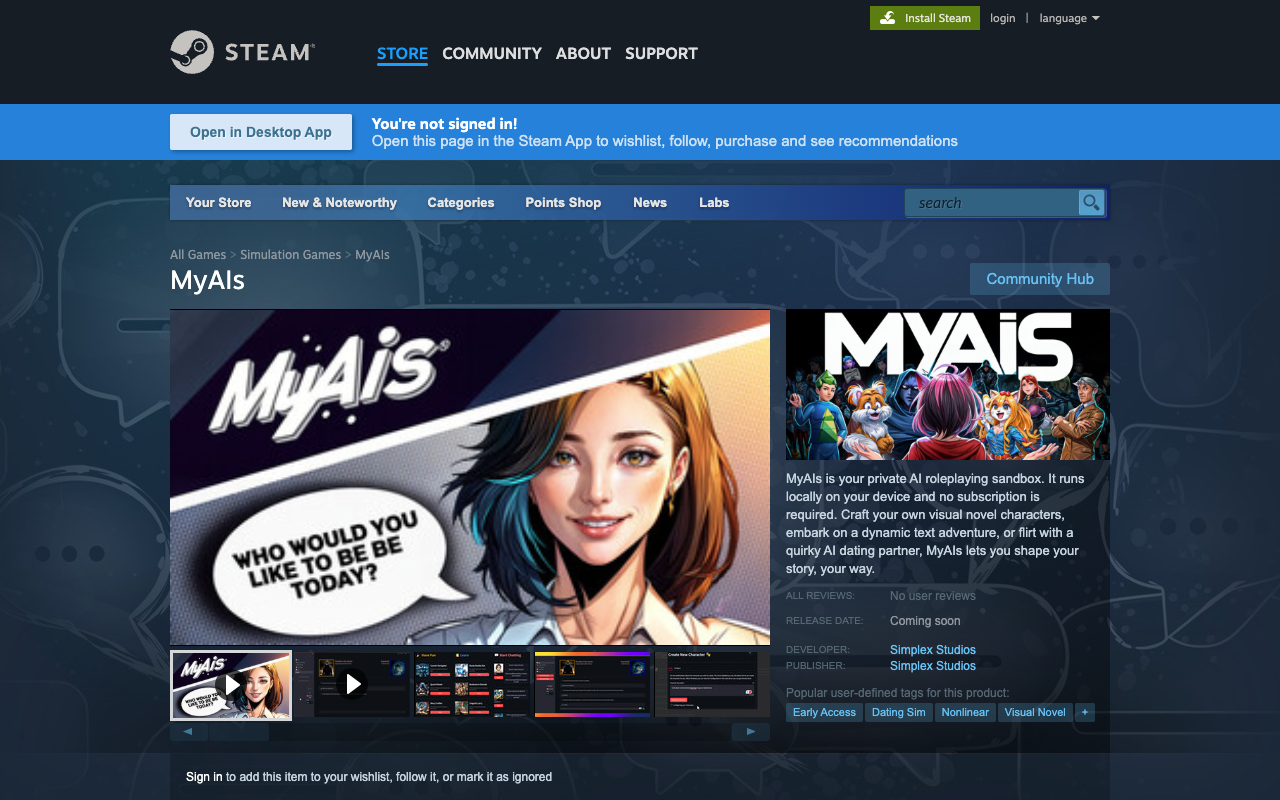Click the Dating Sim tag
Image resolution: width=1280 pixels, height=800 pixels.
click(898, 712)
